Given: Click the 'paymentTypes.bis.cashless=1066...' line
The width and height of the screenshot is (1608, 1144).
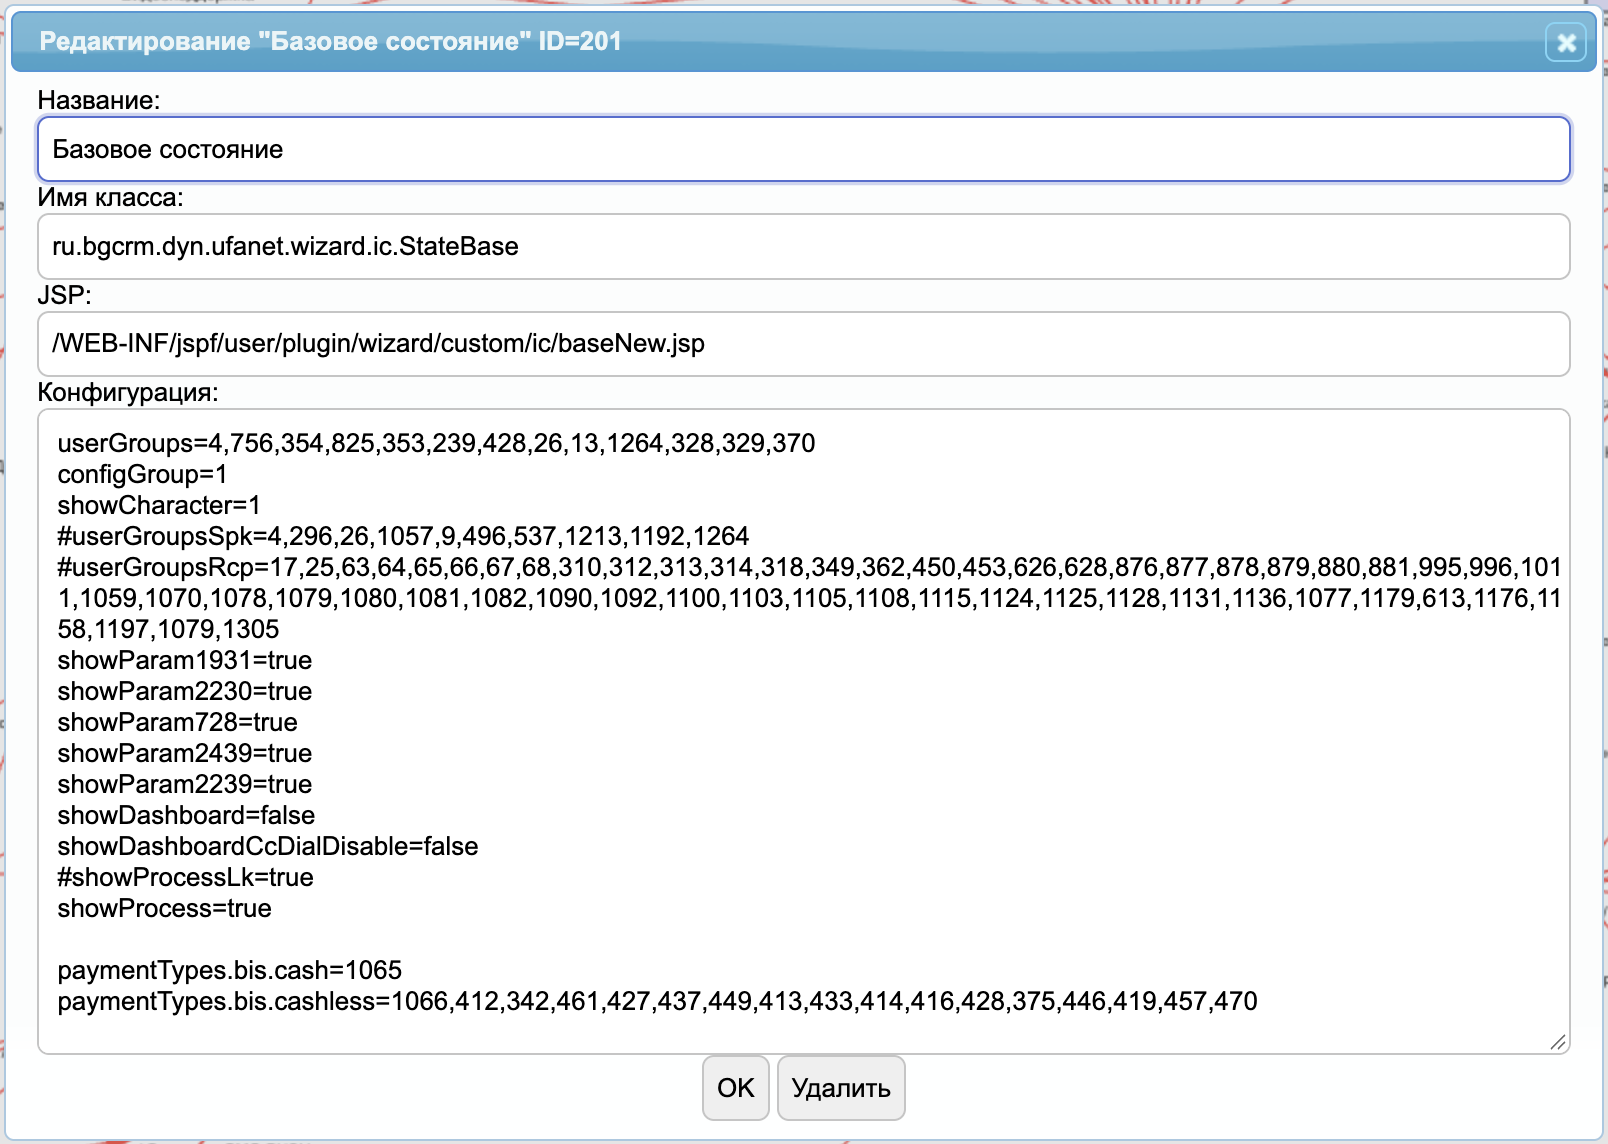Looking at the screenshot, I should (658, 1001).
